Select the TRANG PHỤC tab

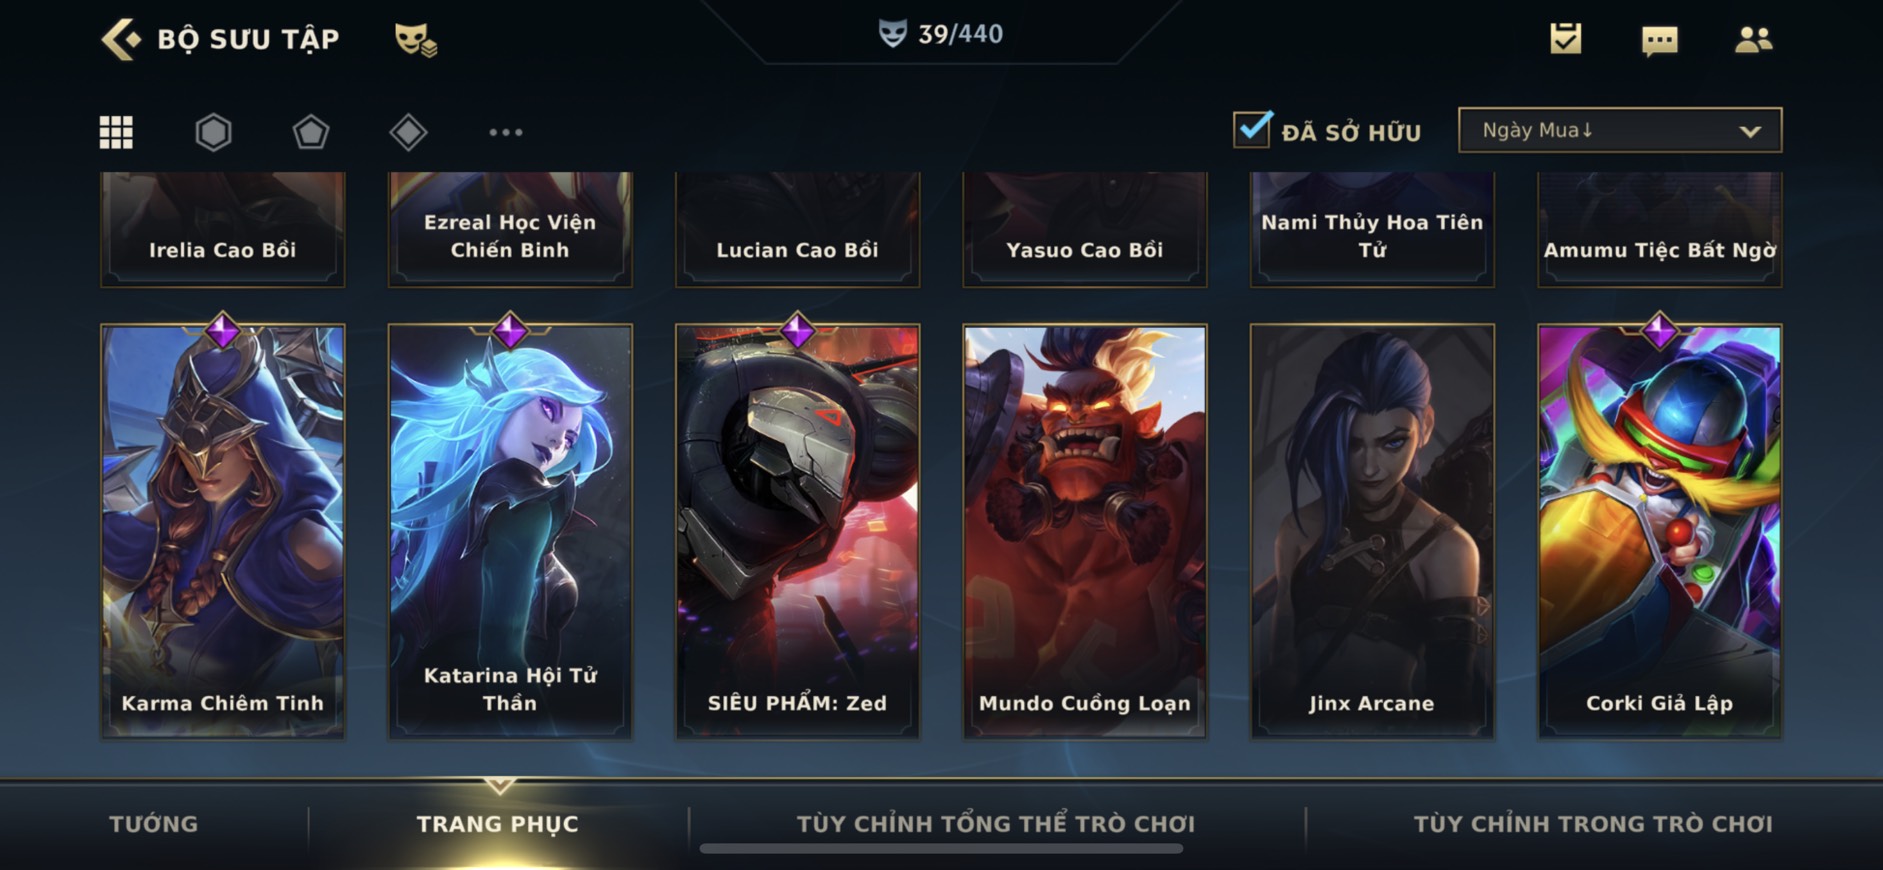[497, 824]
